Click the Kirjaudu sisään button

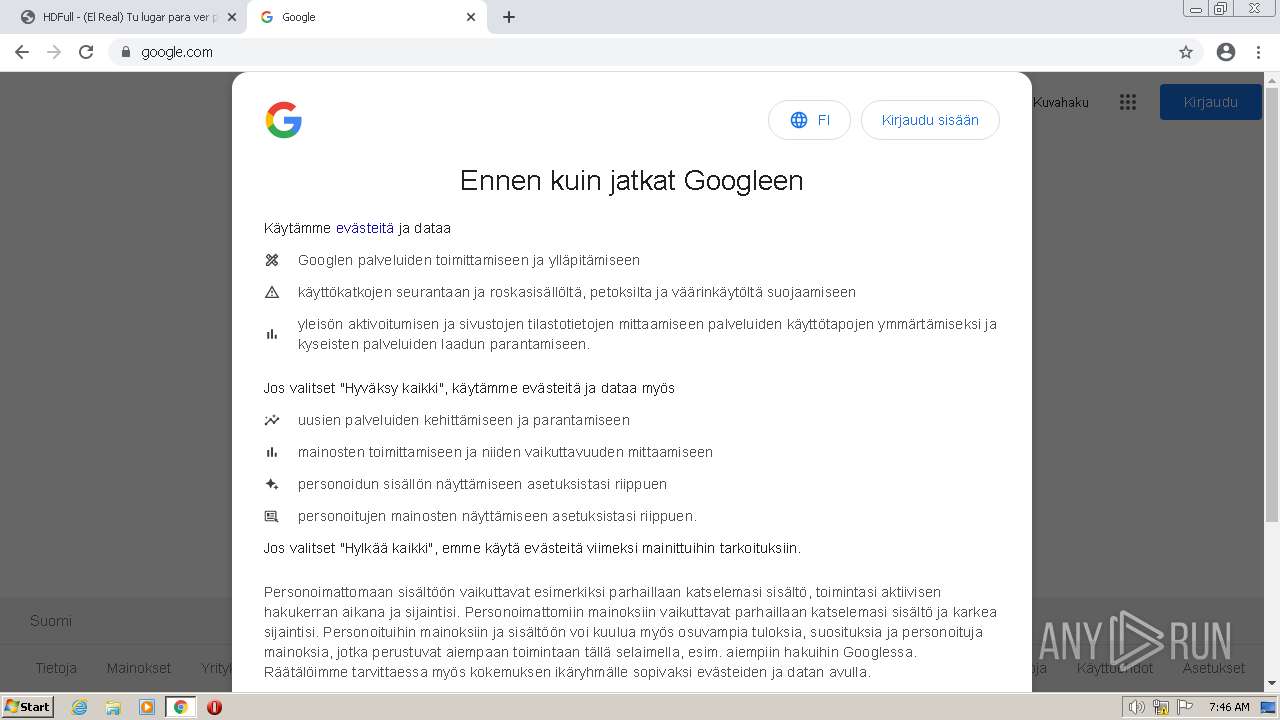[930, 120]
